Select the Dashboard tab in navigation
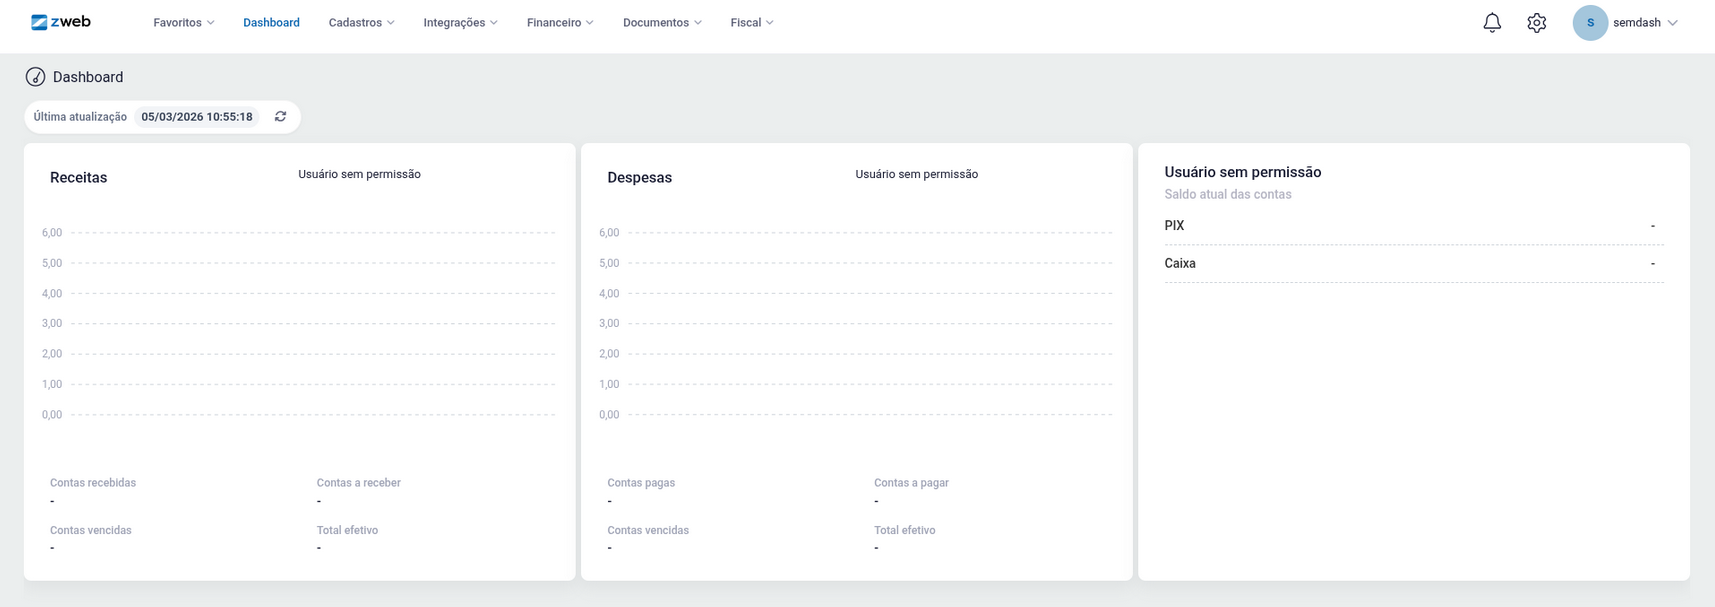 [271, 22]
